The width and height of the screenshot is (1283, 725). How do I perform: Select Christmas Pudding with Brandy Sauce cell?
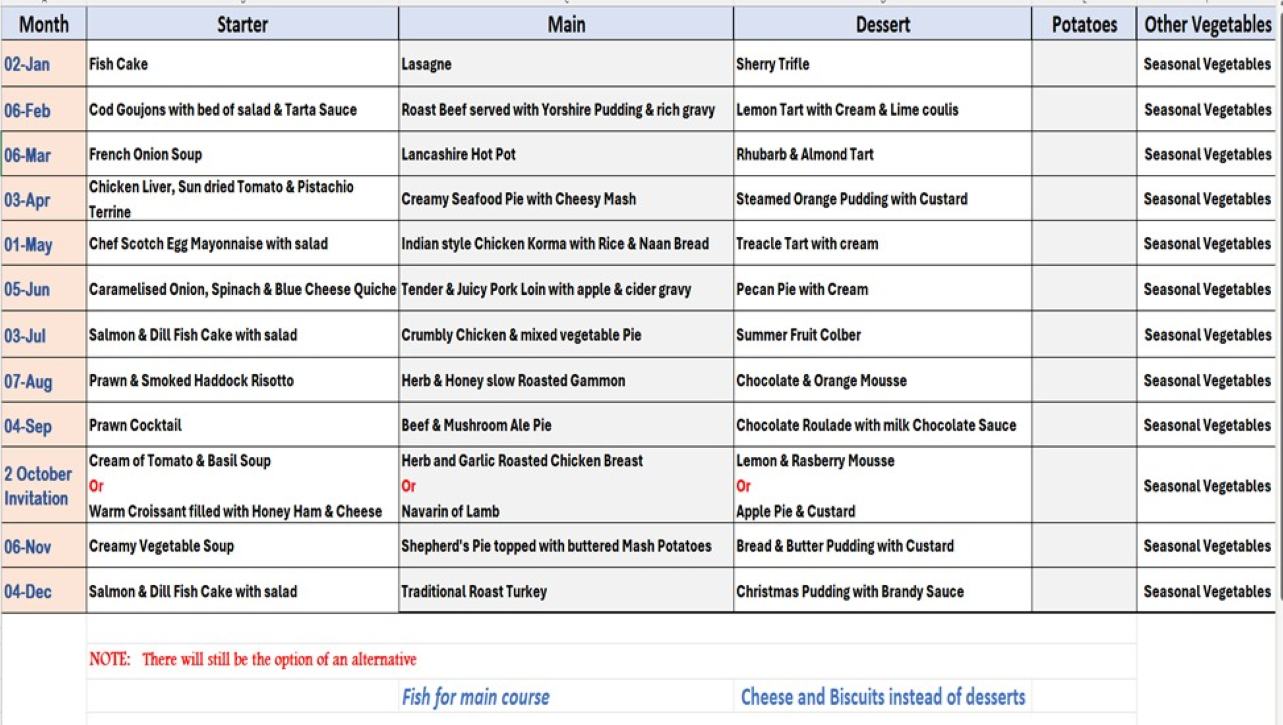point(850,591)
